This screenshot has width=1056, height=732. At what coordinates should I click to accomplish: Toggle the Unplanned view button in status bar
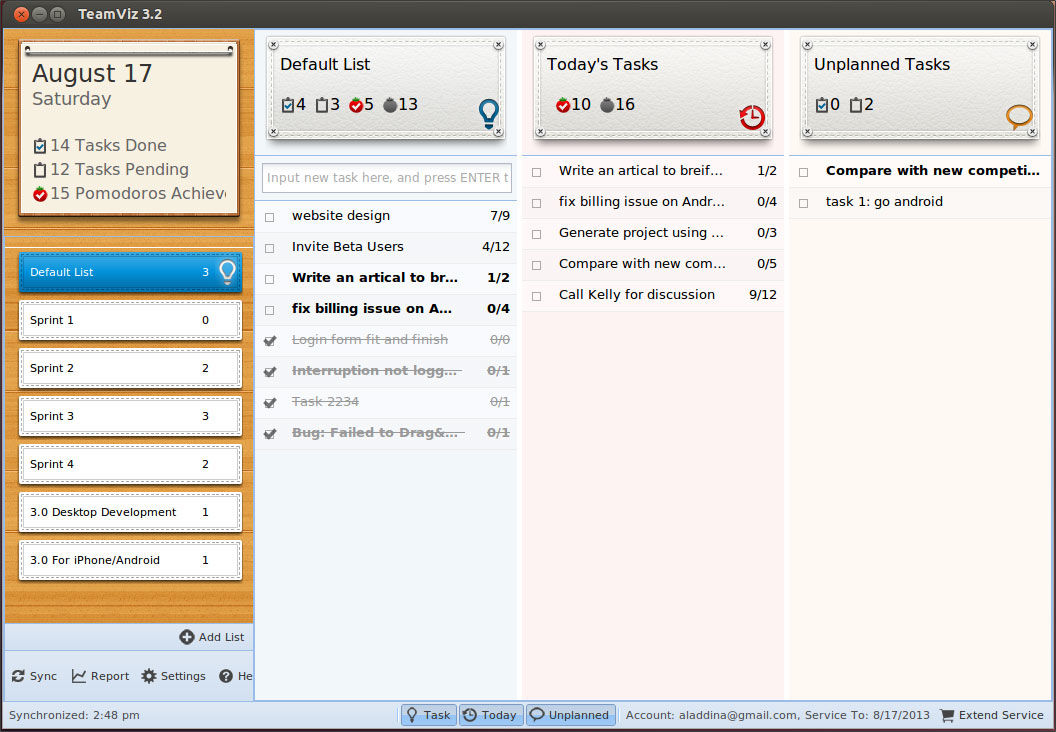click(570, 715)
